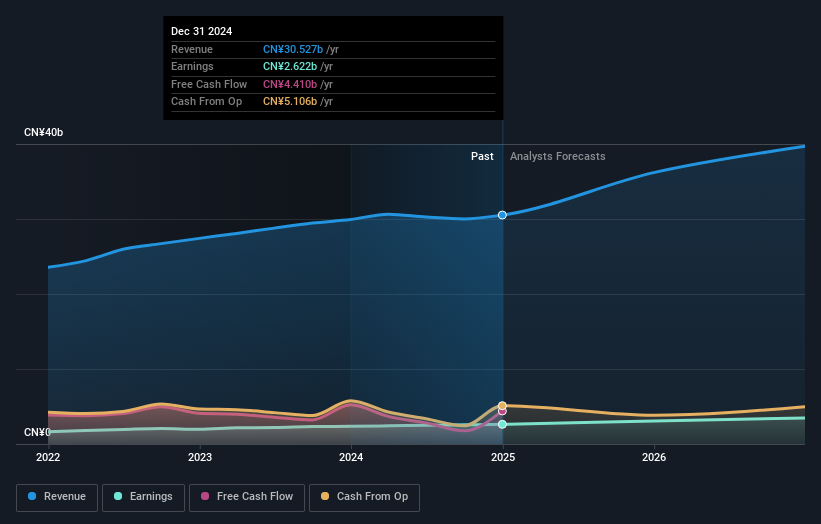Toggle the Cash From Op legend button
Viewport: 821px width, 524px height.
(364, 497)
